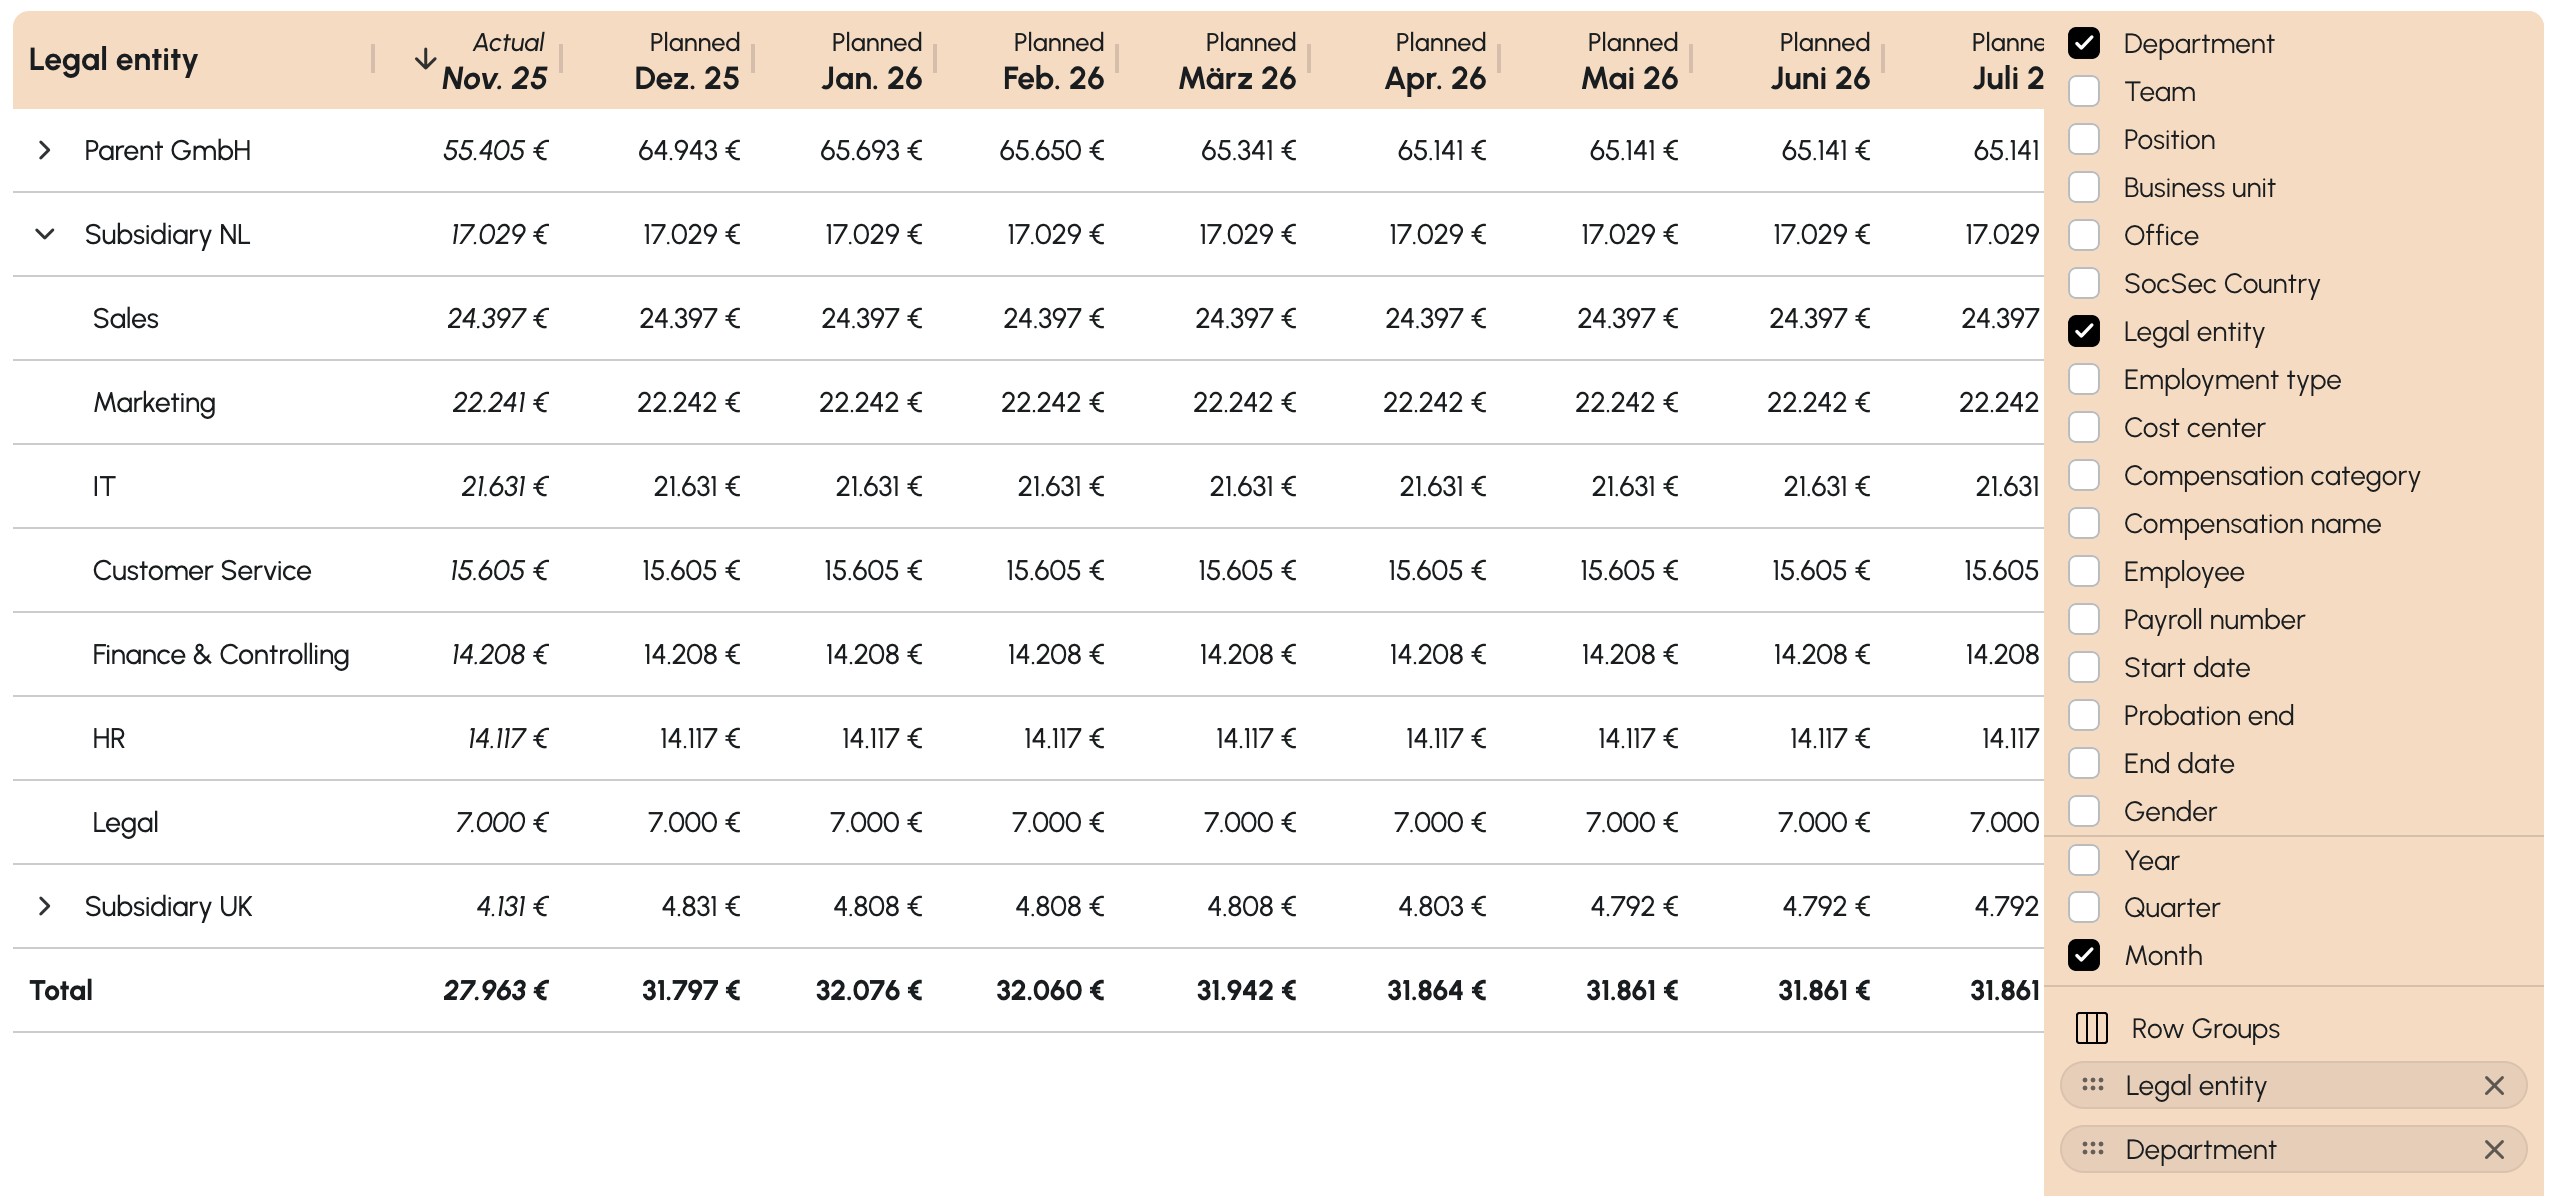Screen dimensions: 2558x1196
Task: Click the sort arrow on Nov. 25 column
Action: [x=425, y=59]
